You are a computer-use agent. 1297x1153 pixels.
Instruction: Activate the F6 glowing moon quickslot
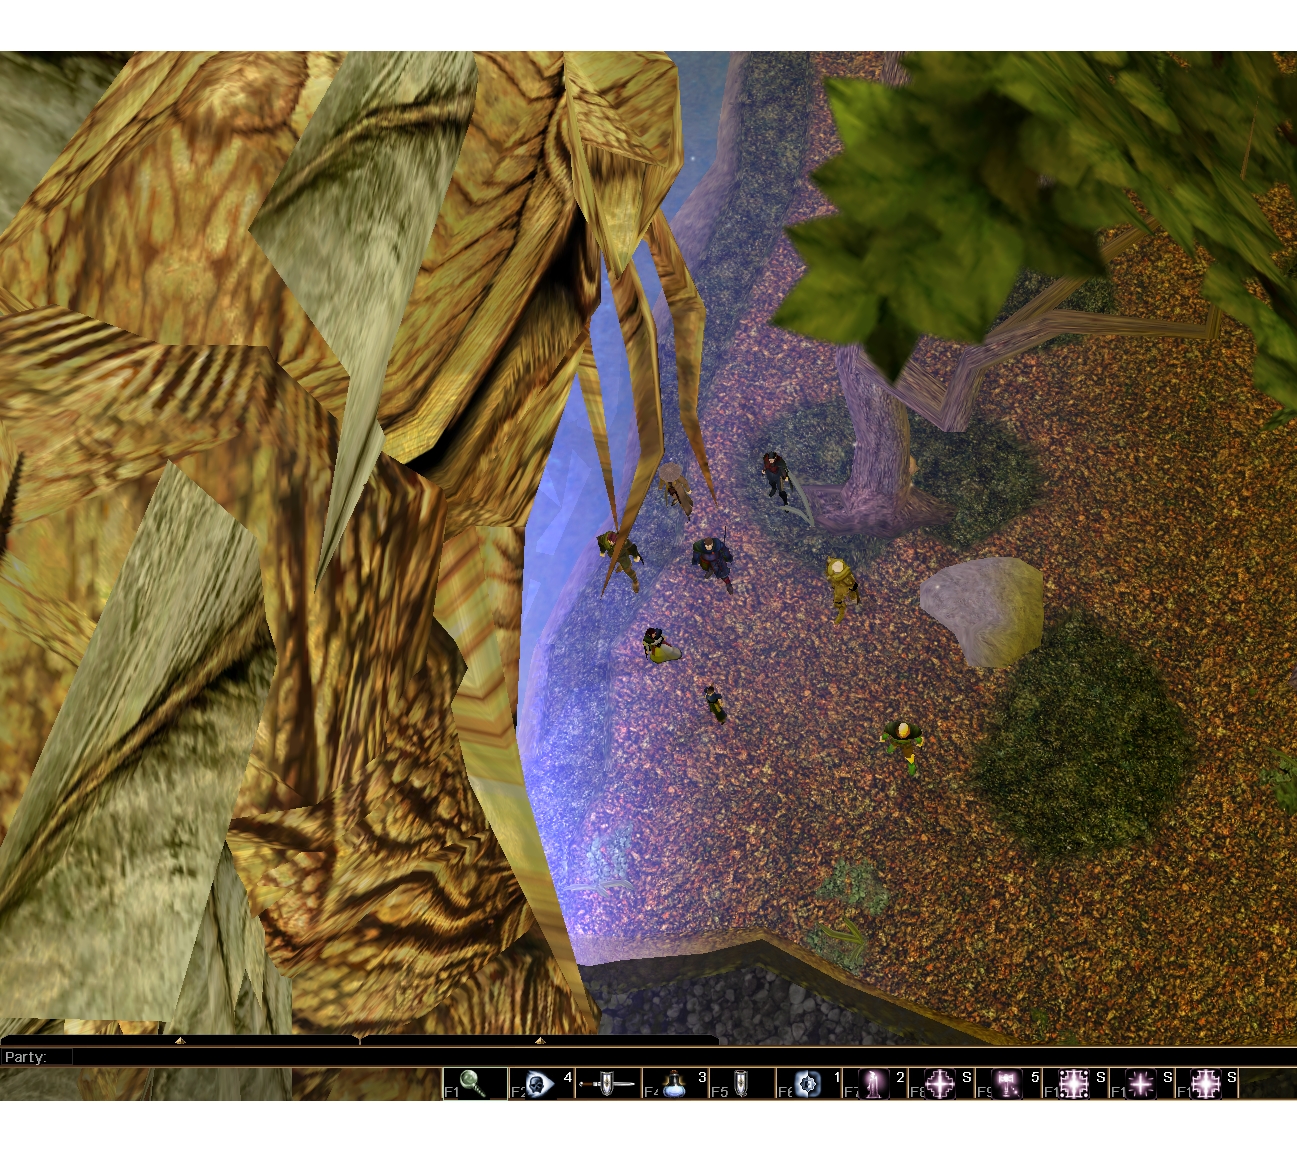(x=808, y=1084)
